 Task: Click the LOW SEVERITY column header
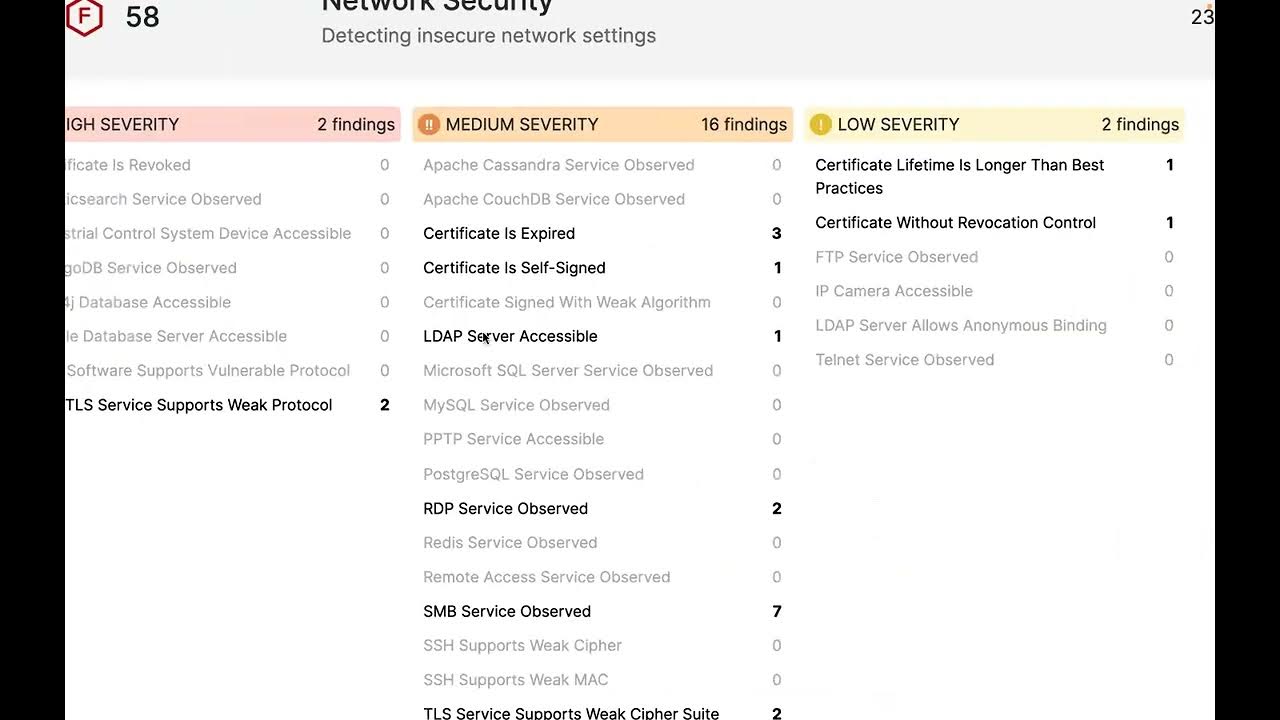coord(994,124)
